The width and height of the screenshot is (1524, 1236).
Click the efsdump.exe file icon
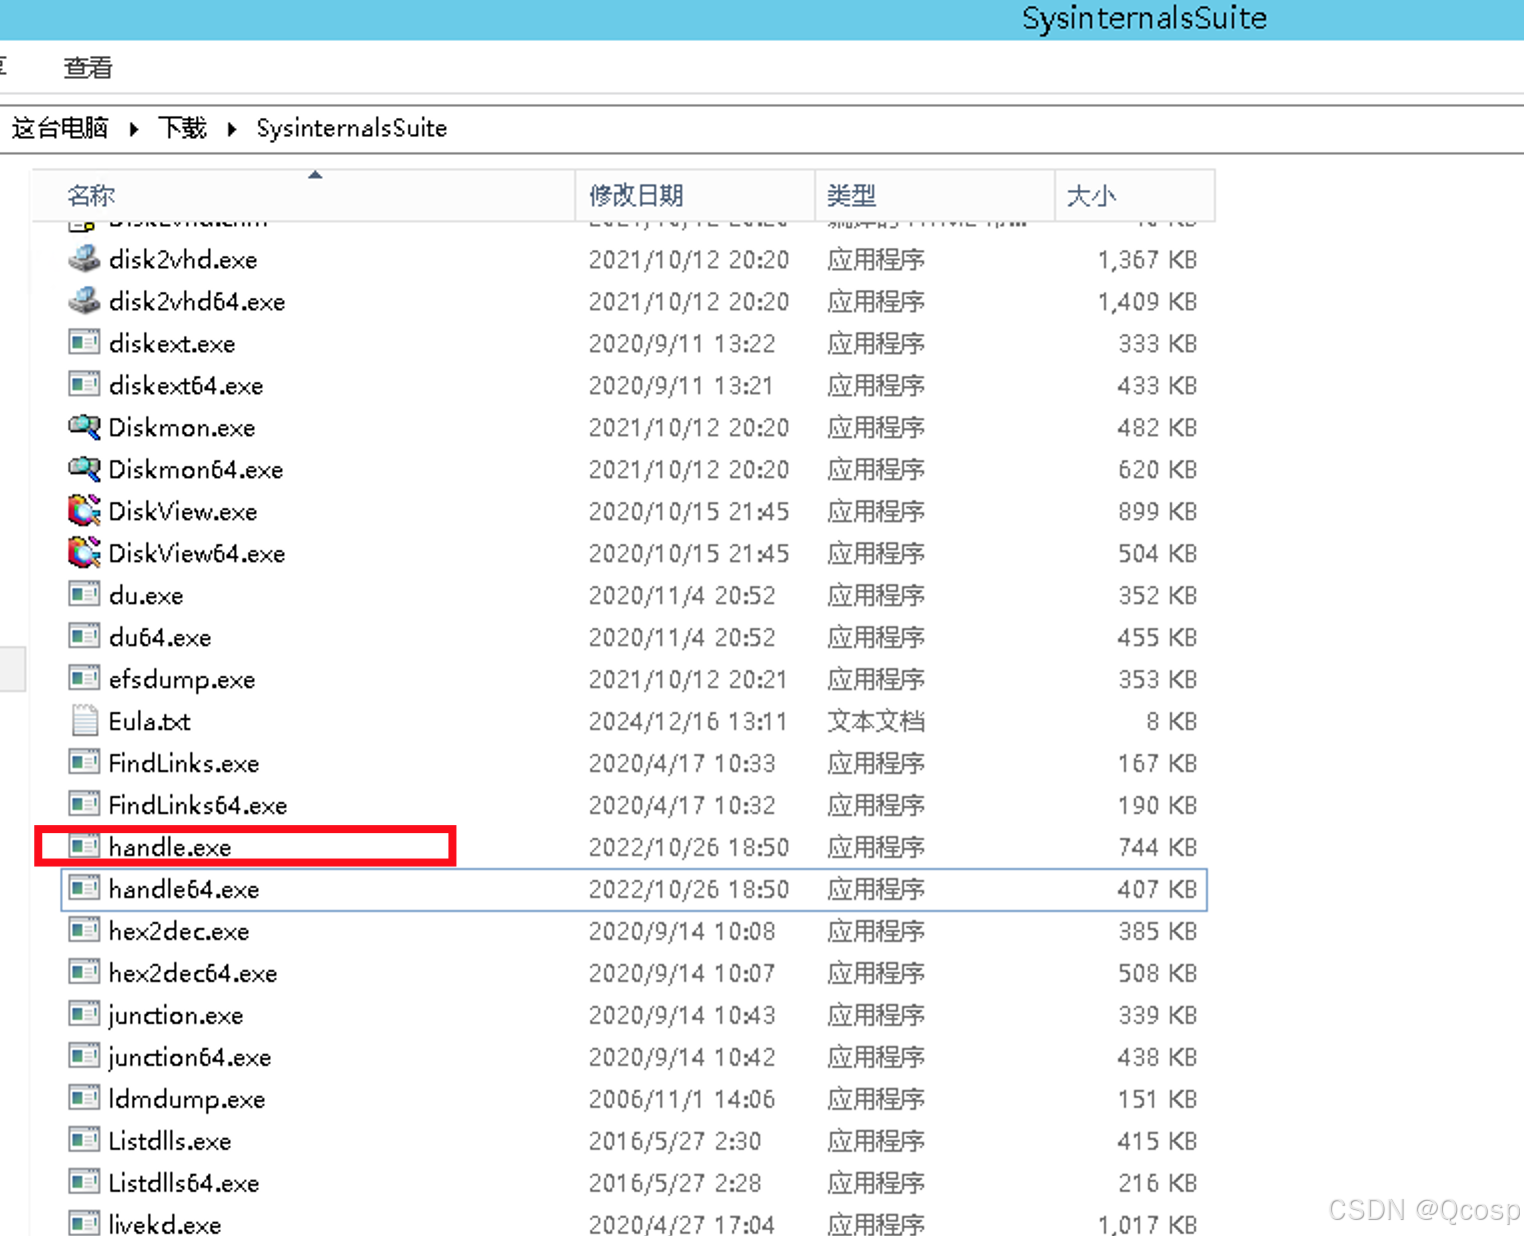coord(84,679)
